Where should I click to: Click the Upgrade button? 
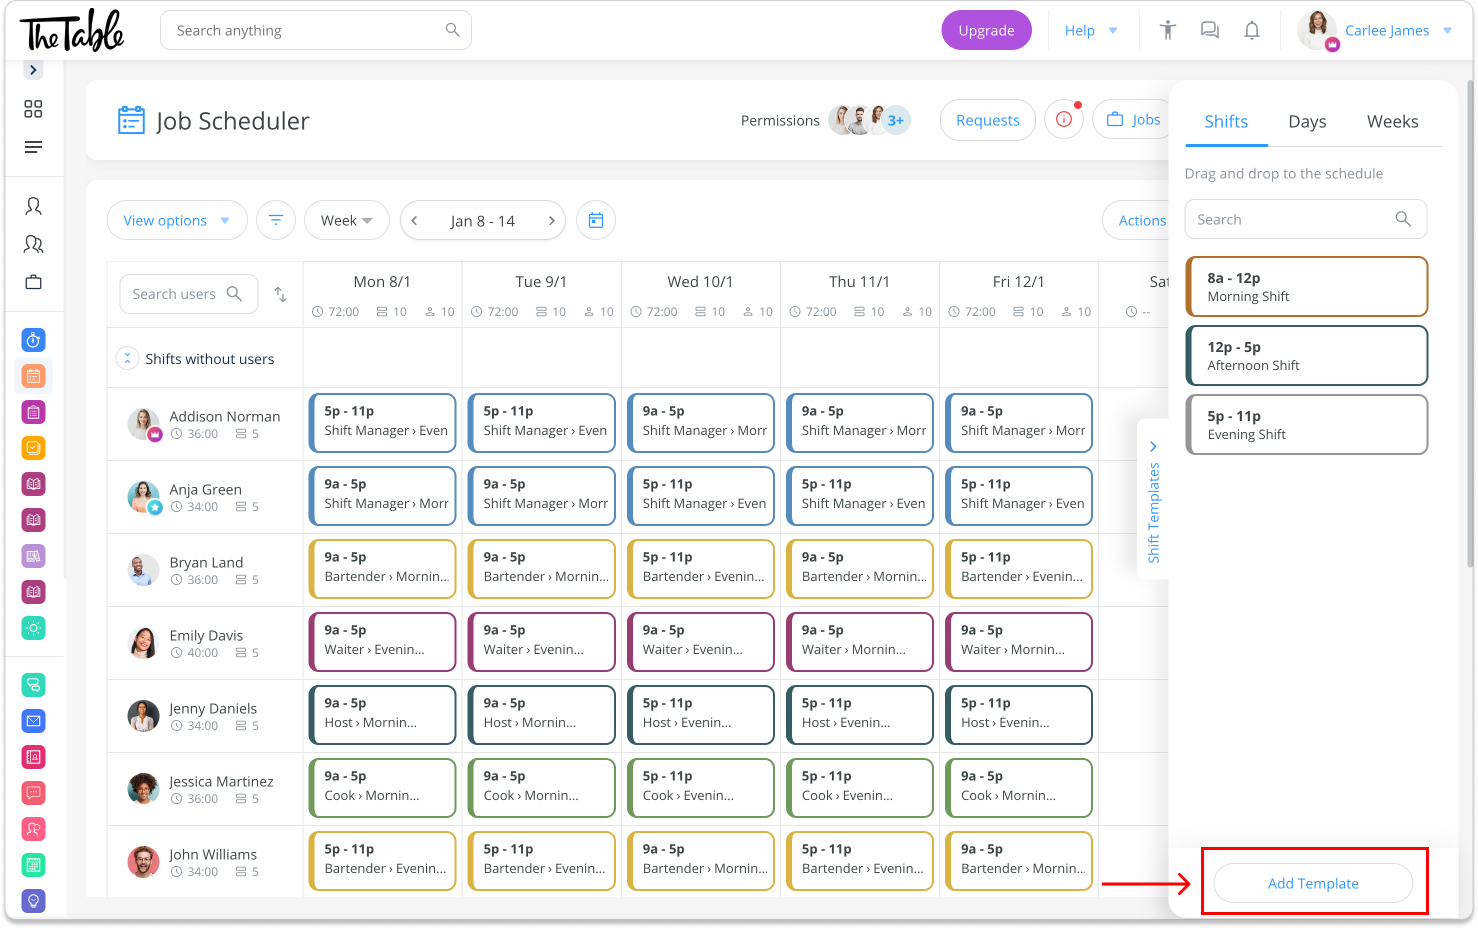tap(986, 30)
